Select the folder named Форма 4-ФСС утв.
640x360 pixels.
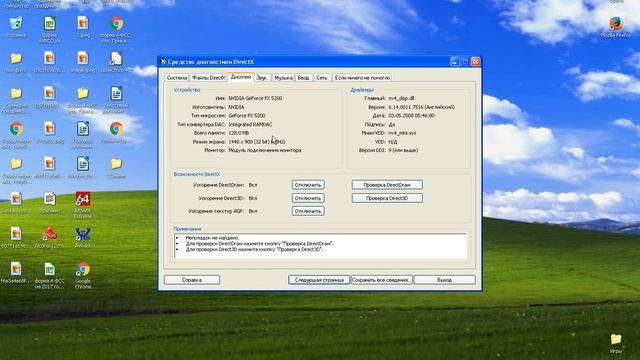pos(83,93)
